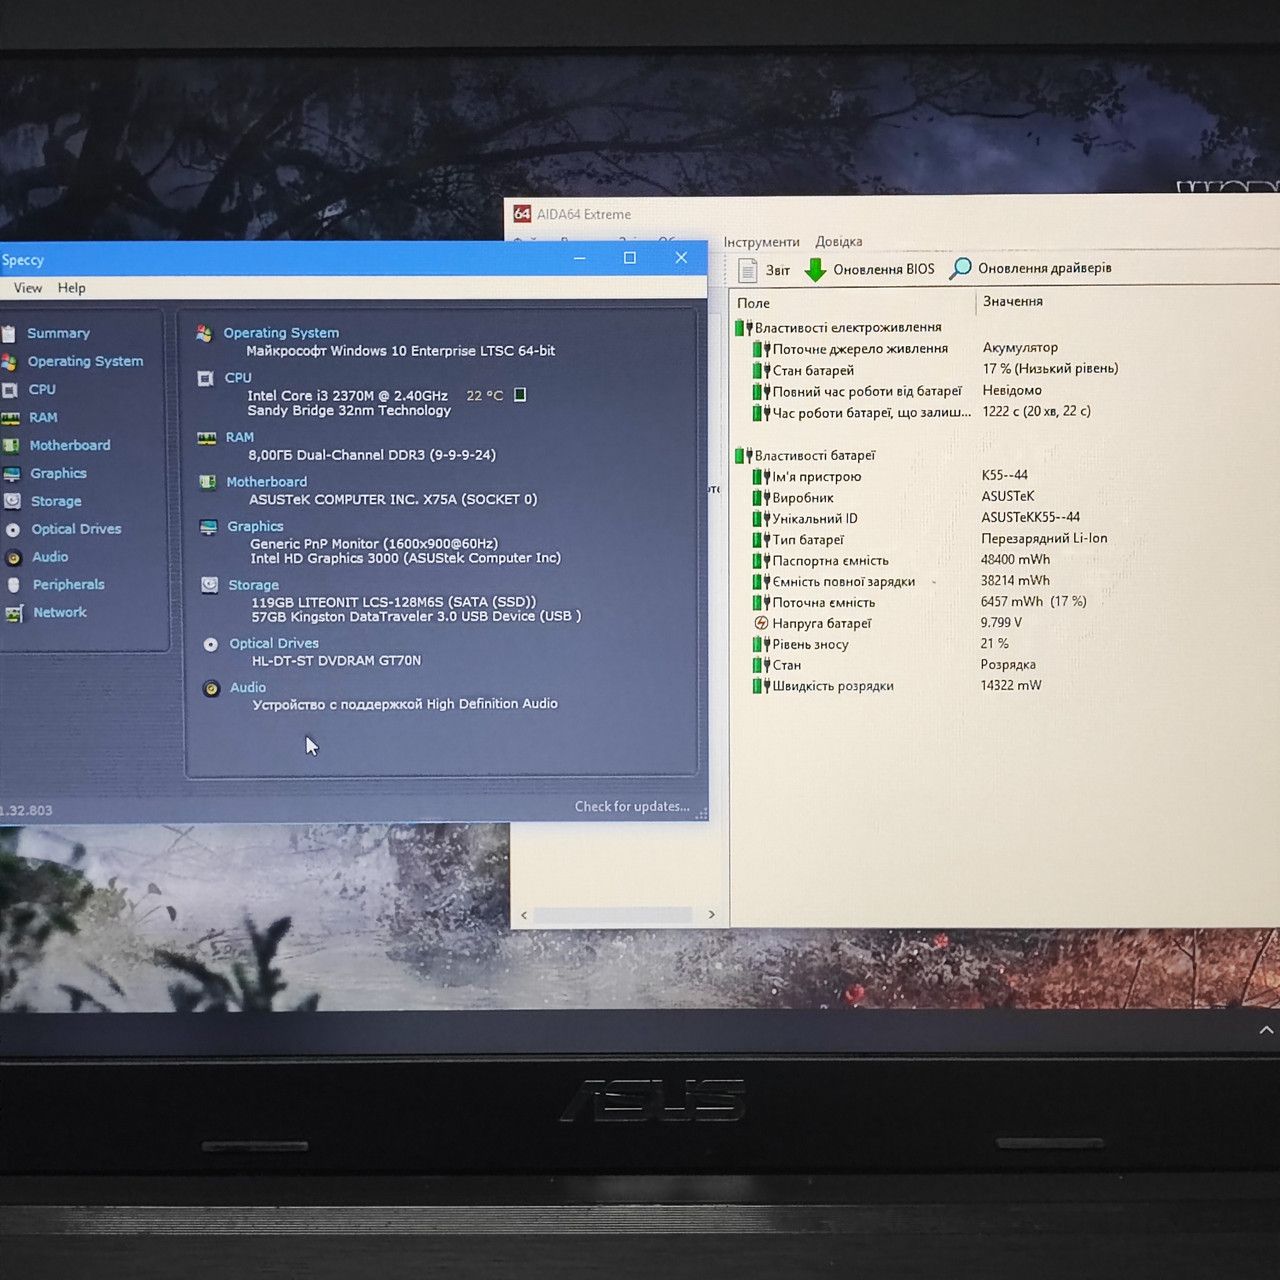Click the value 1222 с (20 хв, 22 с)
Screen dimensions: 1280x1280
[x=1036, y=411]
